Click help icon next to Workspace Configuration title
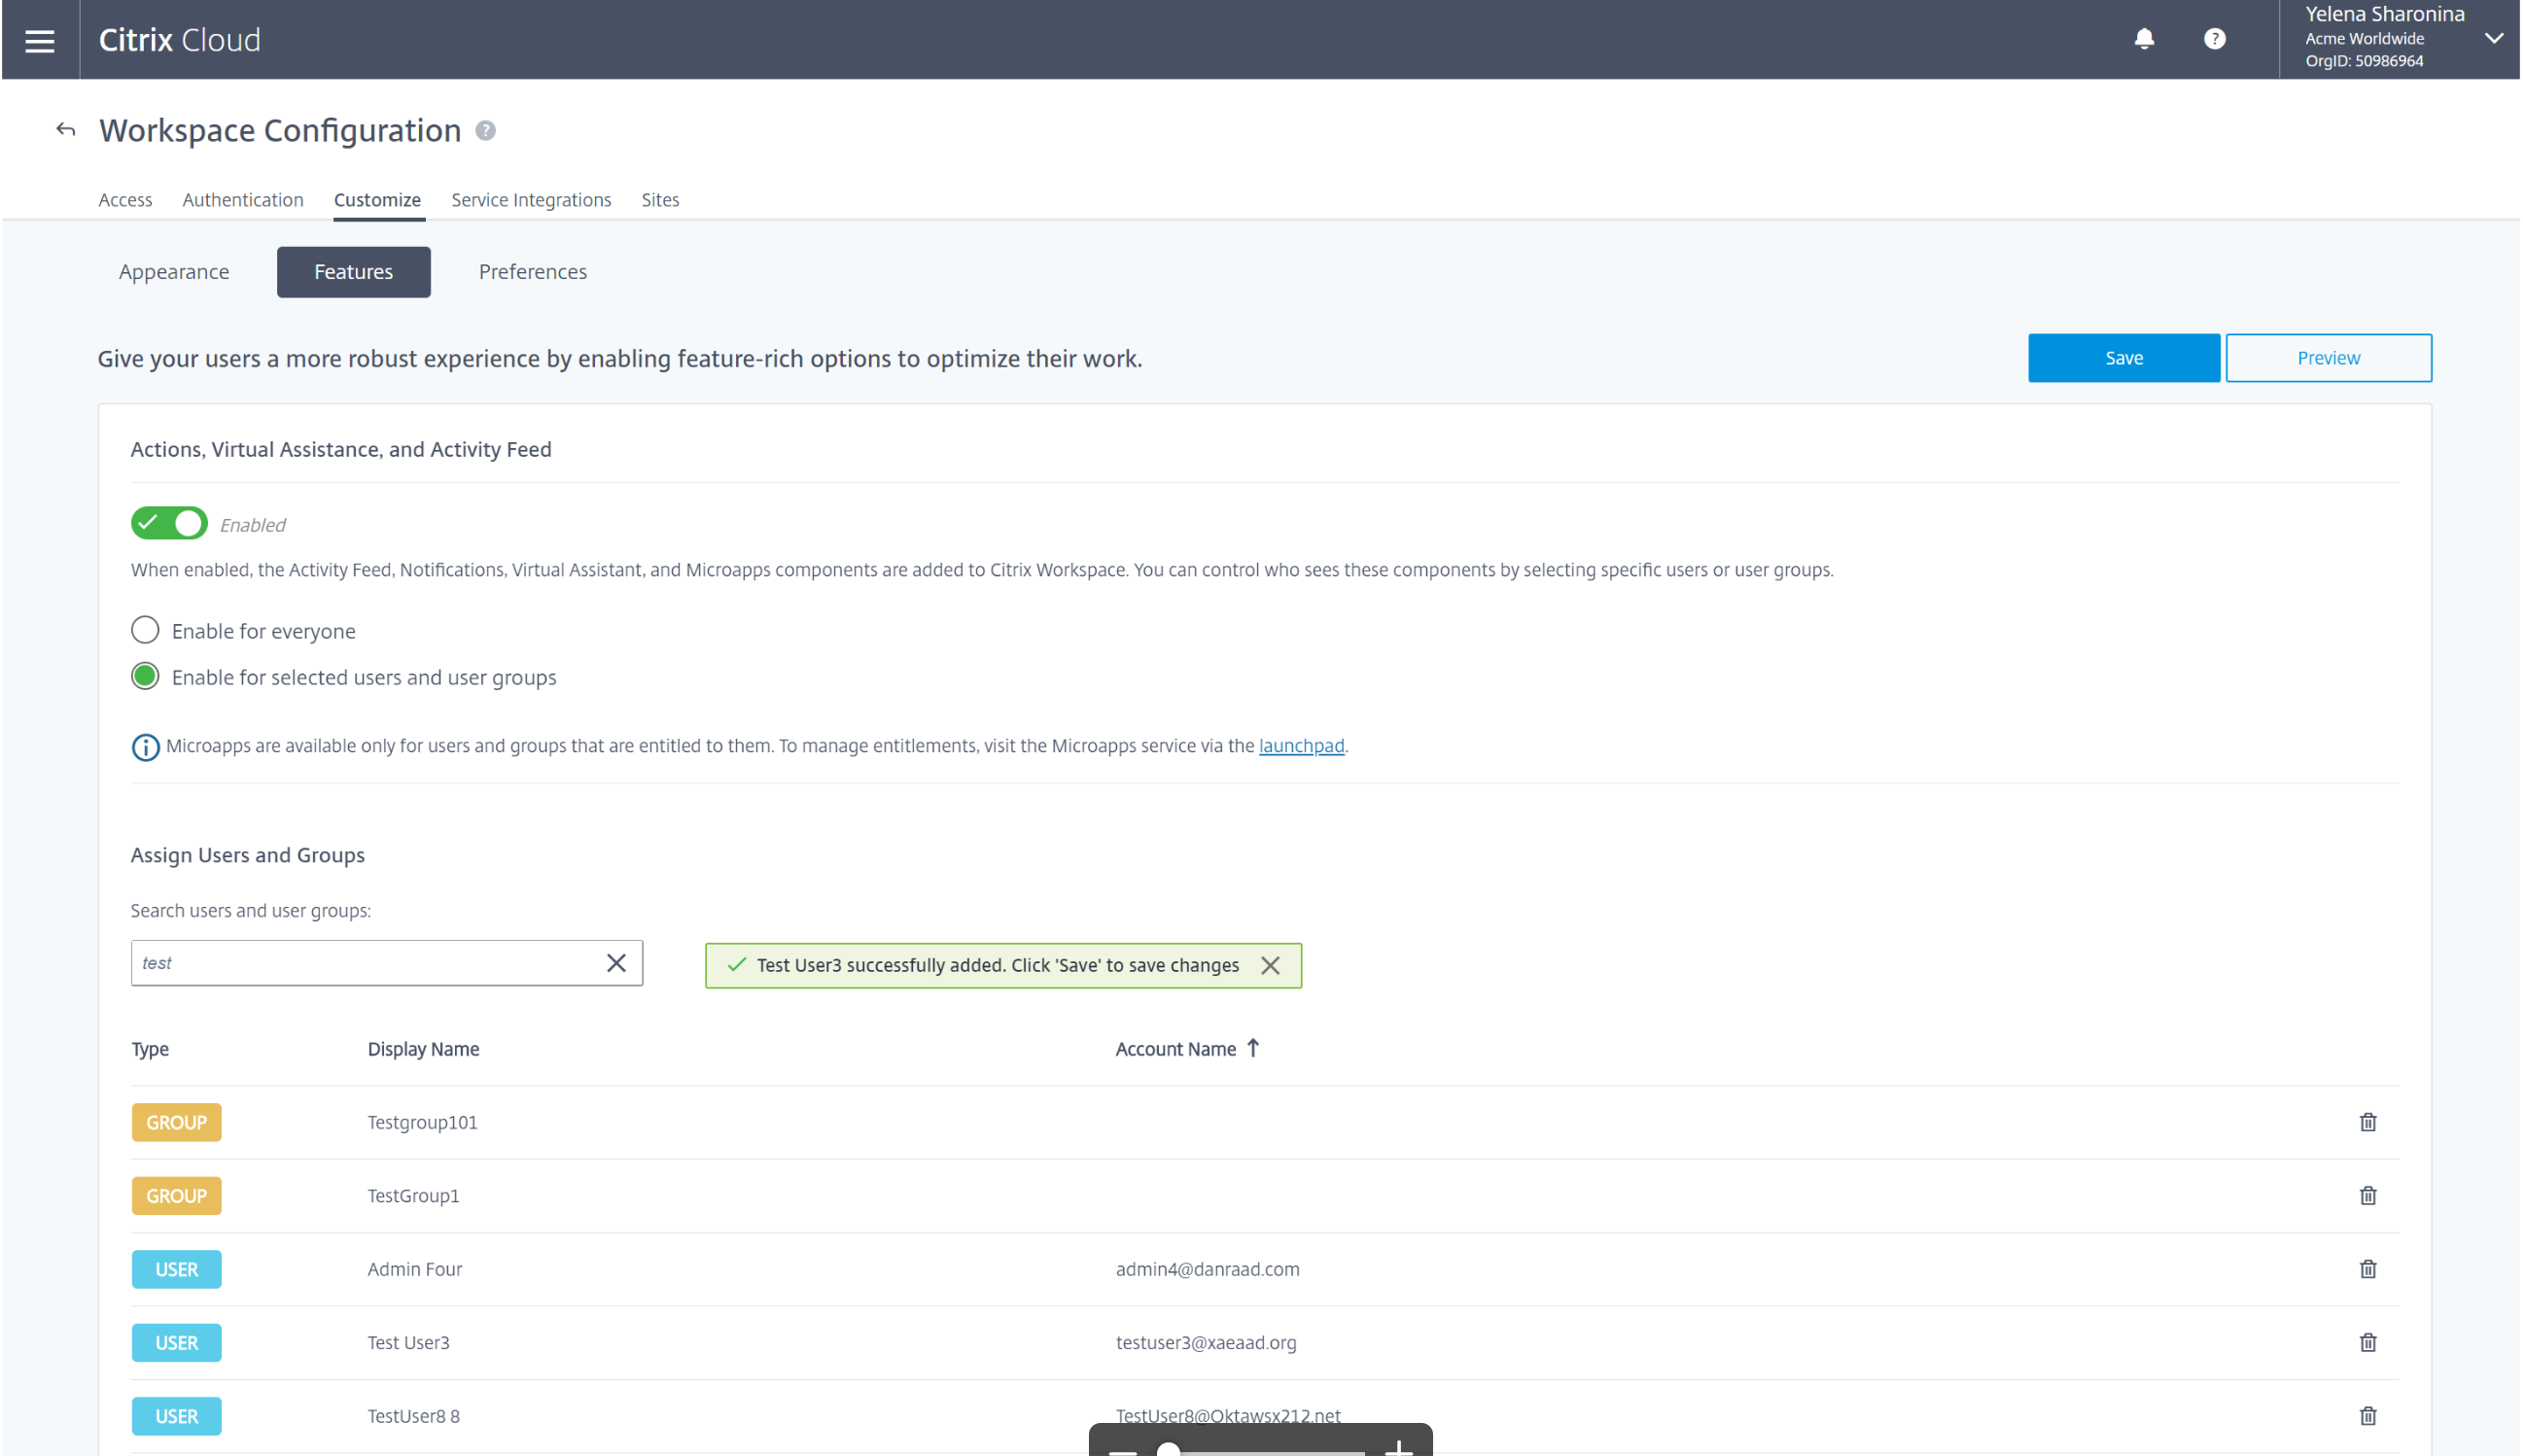 coord(485,131)
